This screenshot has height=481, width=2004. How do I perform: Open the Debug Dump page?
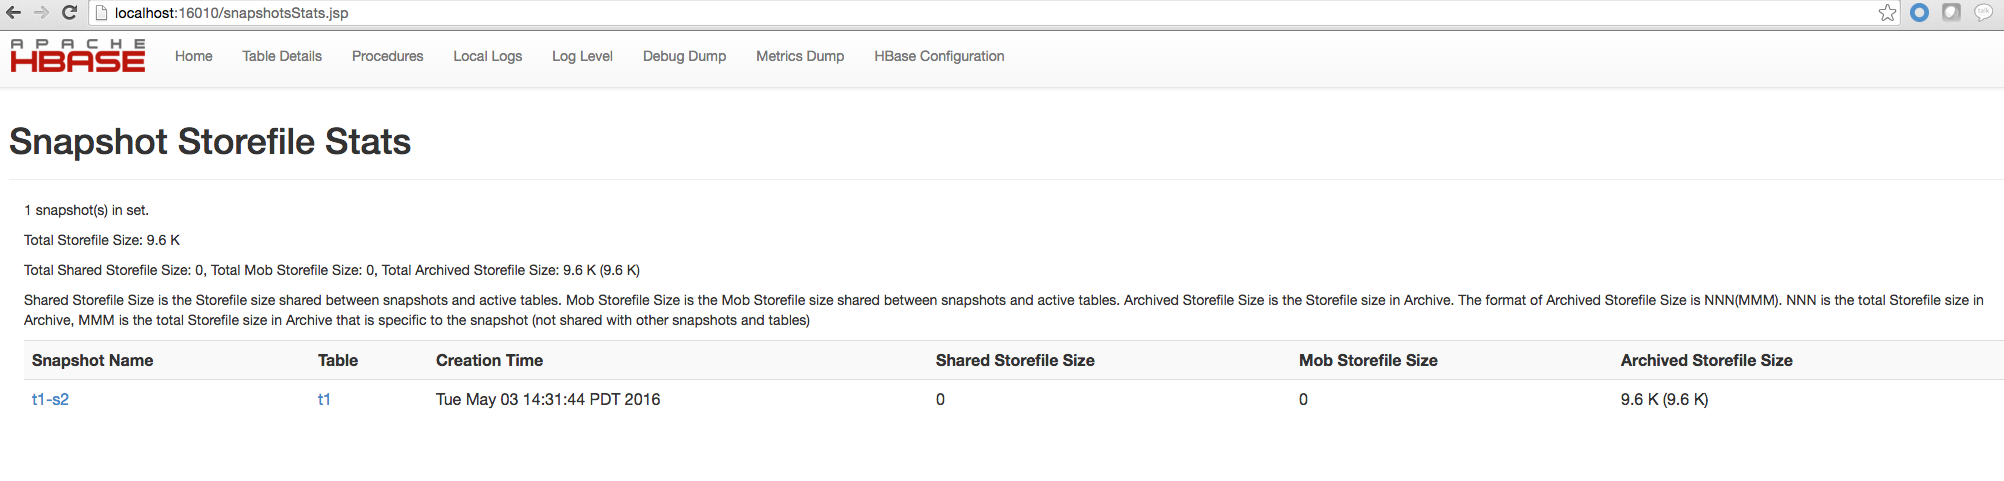pyautogui.click(x=684, y=56)
